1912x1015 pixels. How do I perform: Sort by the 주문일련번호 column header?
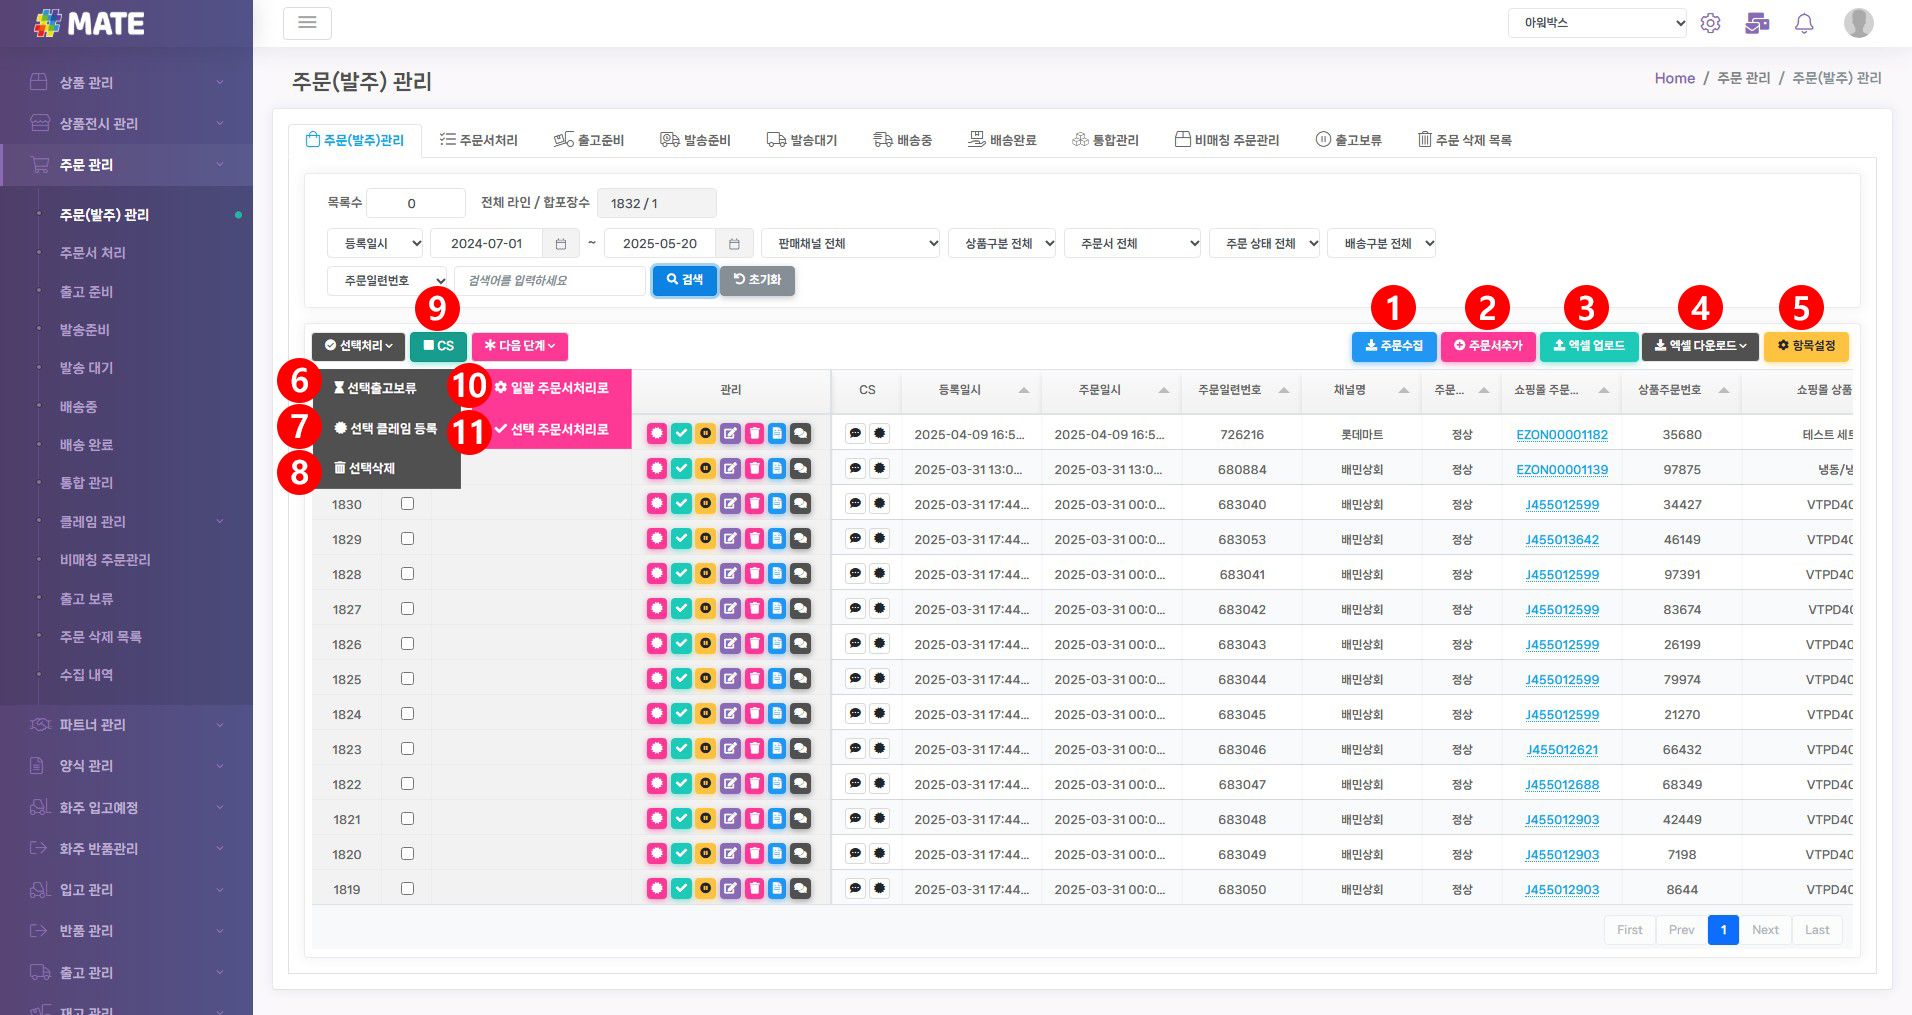click(1240, 390)
